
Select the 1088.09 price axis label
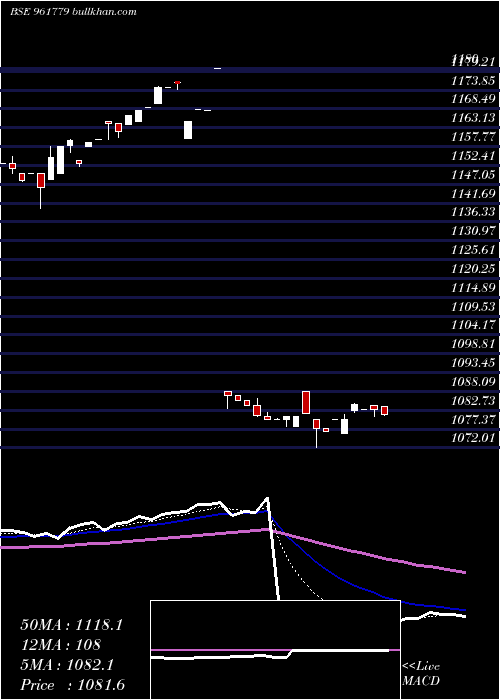pos(473,381)
